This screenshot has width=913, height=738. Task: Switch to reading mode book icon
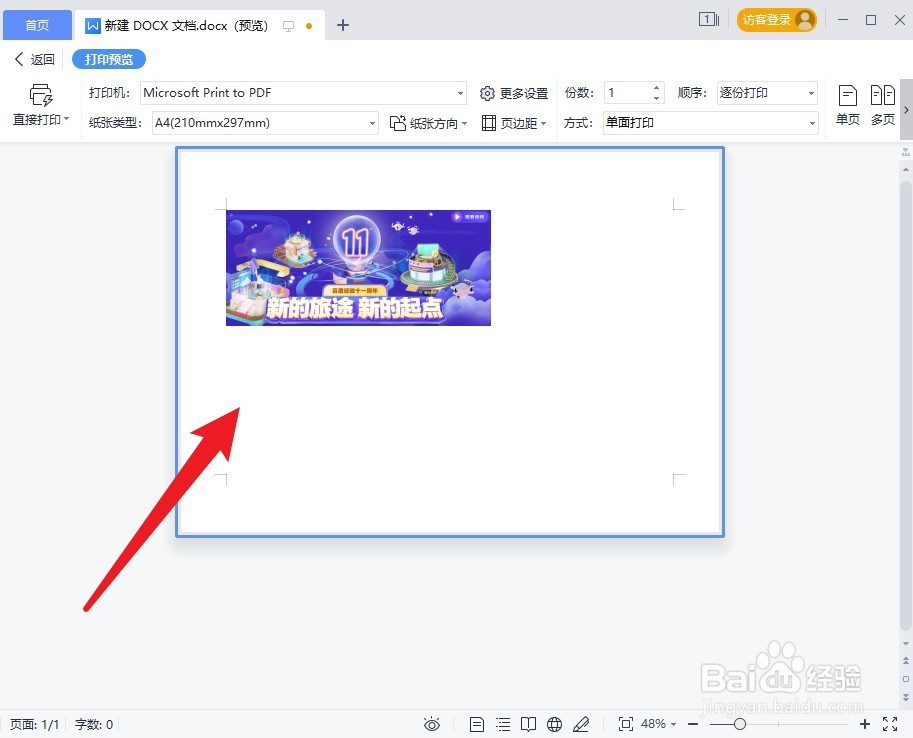point(528,724)
